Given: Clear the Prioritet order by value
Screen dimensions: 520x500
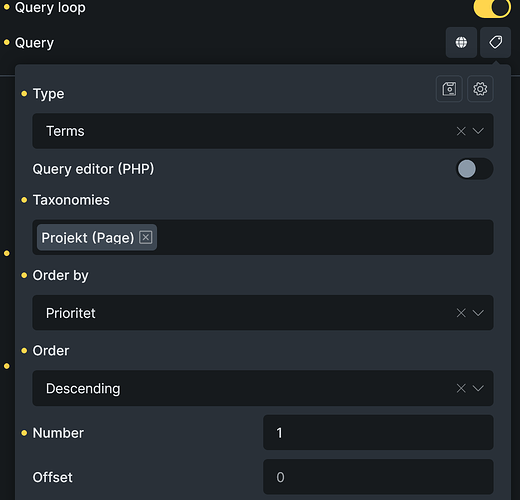Looking at the screenshot, I should [461, 313].
